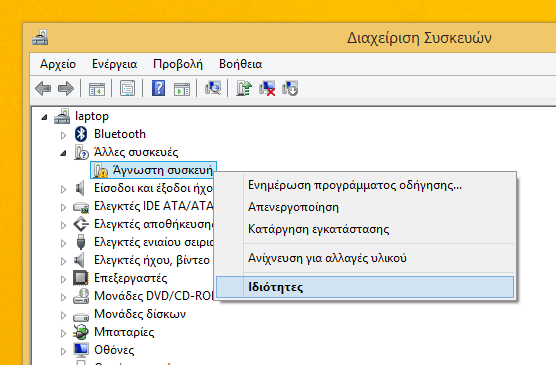Go back with the left arrow toolbar icon
Image resolution: width=556 pixels, height=365 pixels.
[x=43, y=88]
